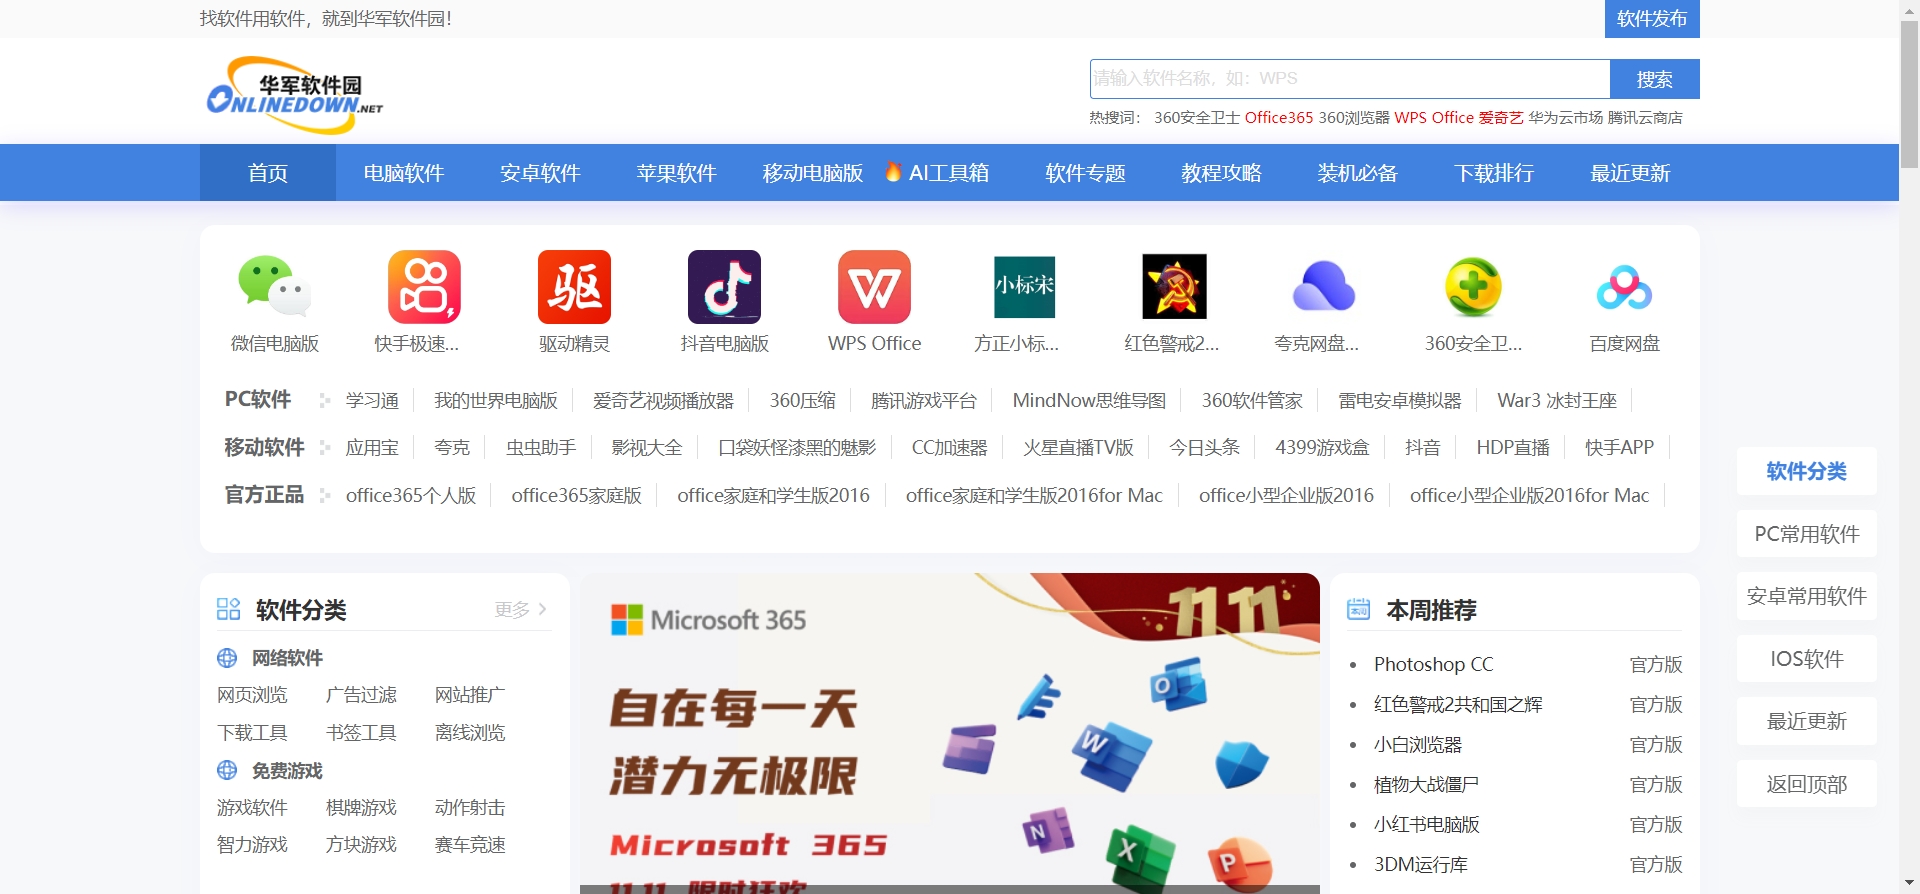Open the 软件专题 nav item
The width and height of the screenshot is (1920, 894).
point(1085,173)
